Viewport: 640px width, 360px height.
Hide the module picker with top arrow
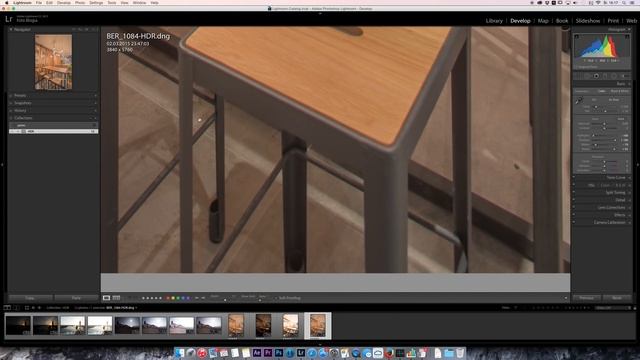click(320, 13)
